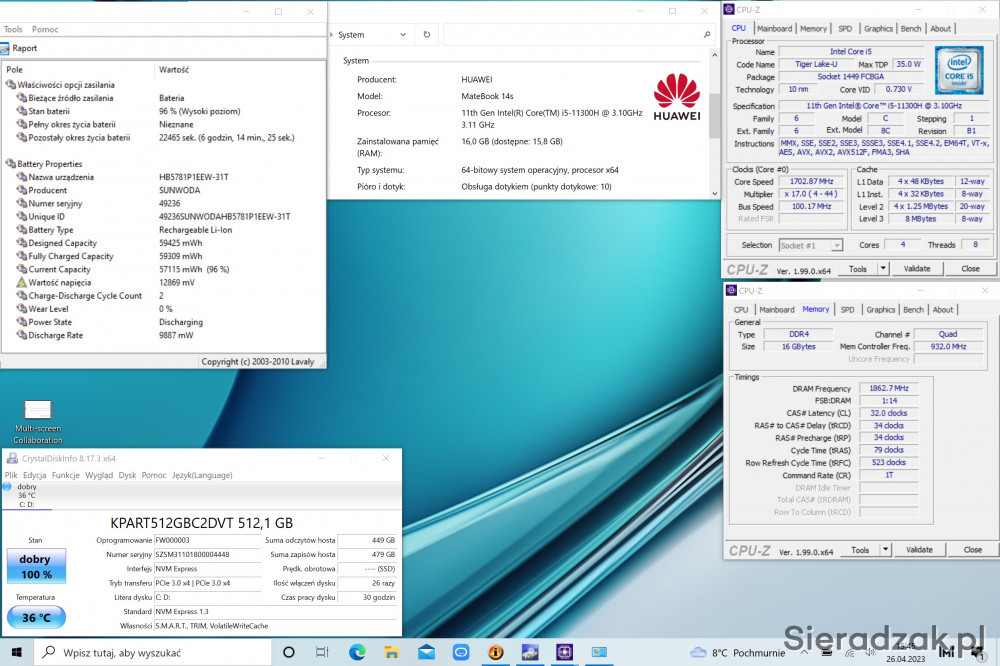Click the Battery Properties group icon
The width and height of the screenshot is (1000, 666).
tap(11, 164)
